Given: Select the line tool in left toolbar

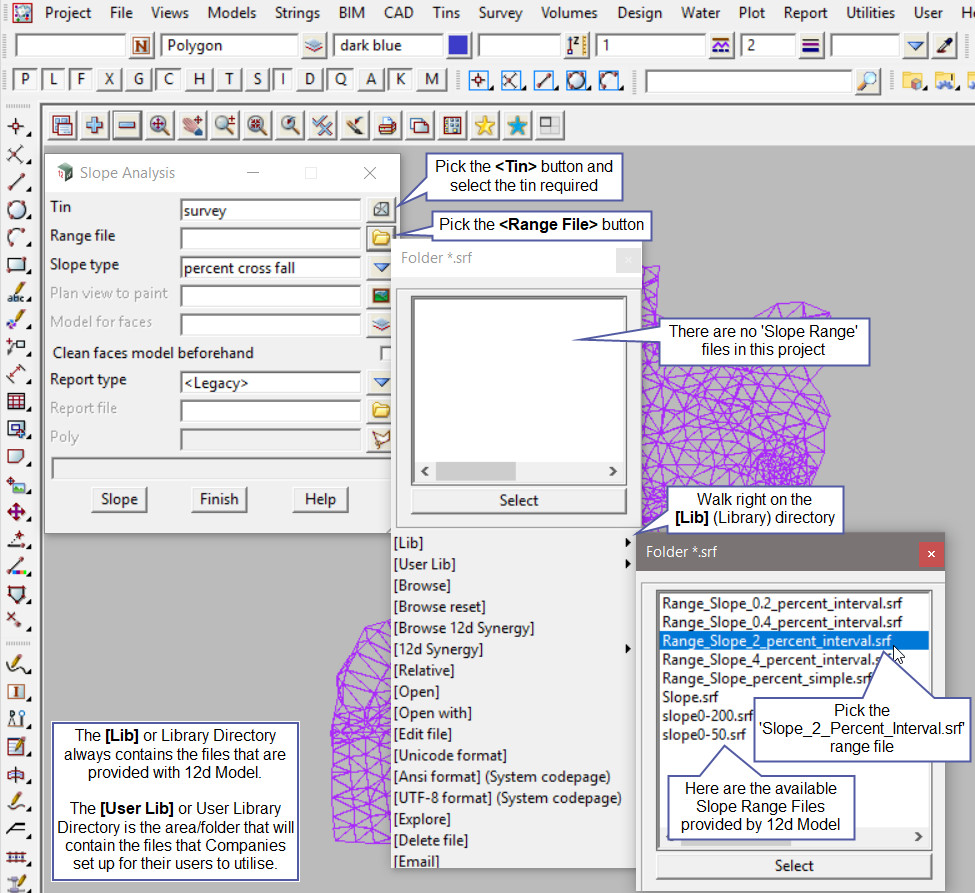Looking at the screenshot, I should coord(16,182).
